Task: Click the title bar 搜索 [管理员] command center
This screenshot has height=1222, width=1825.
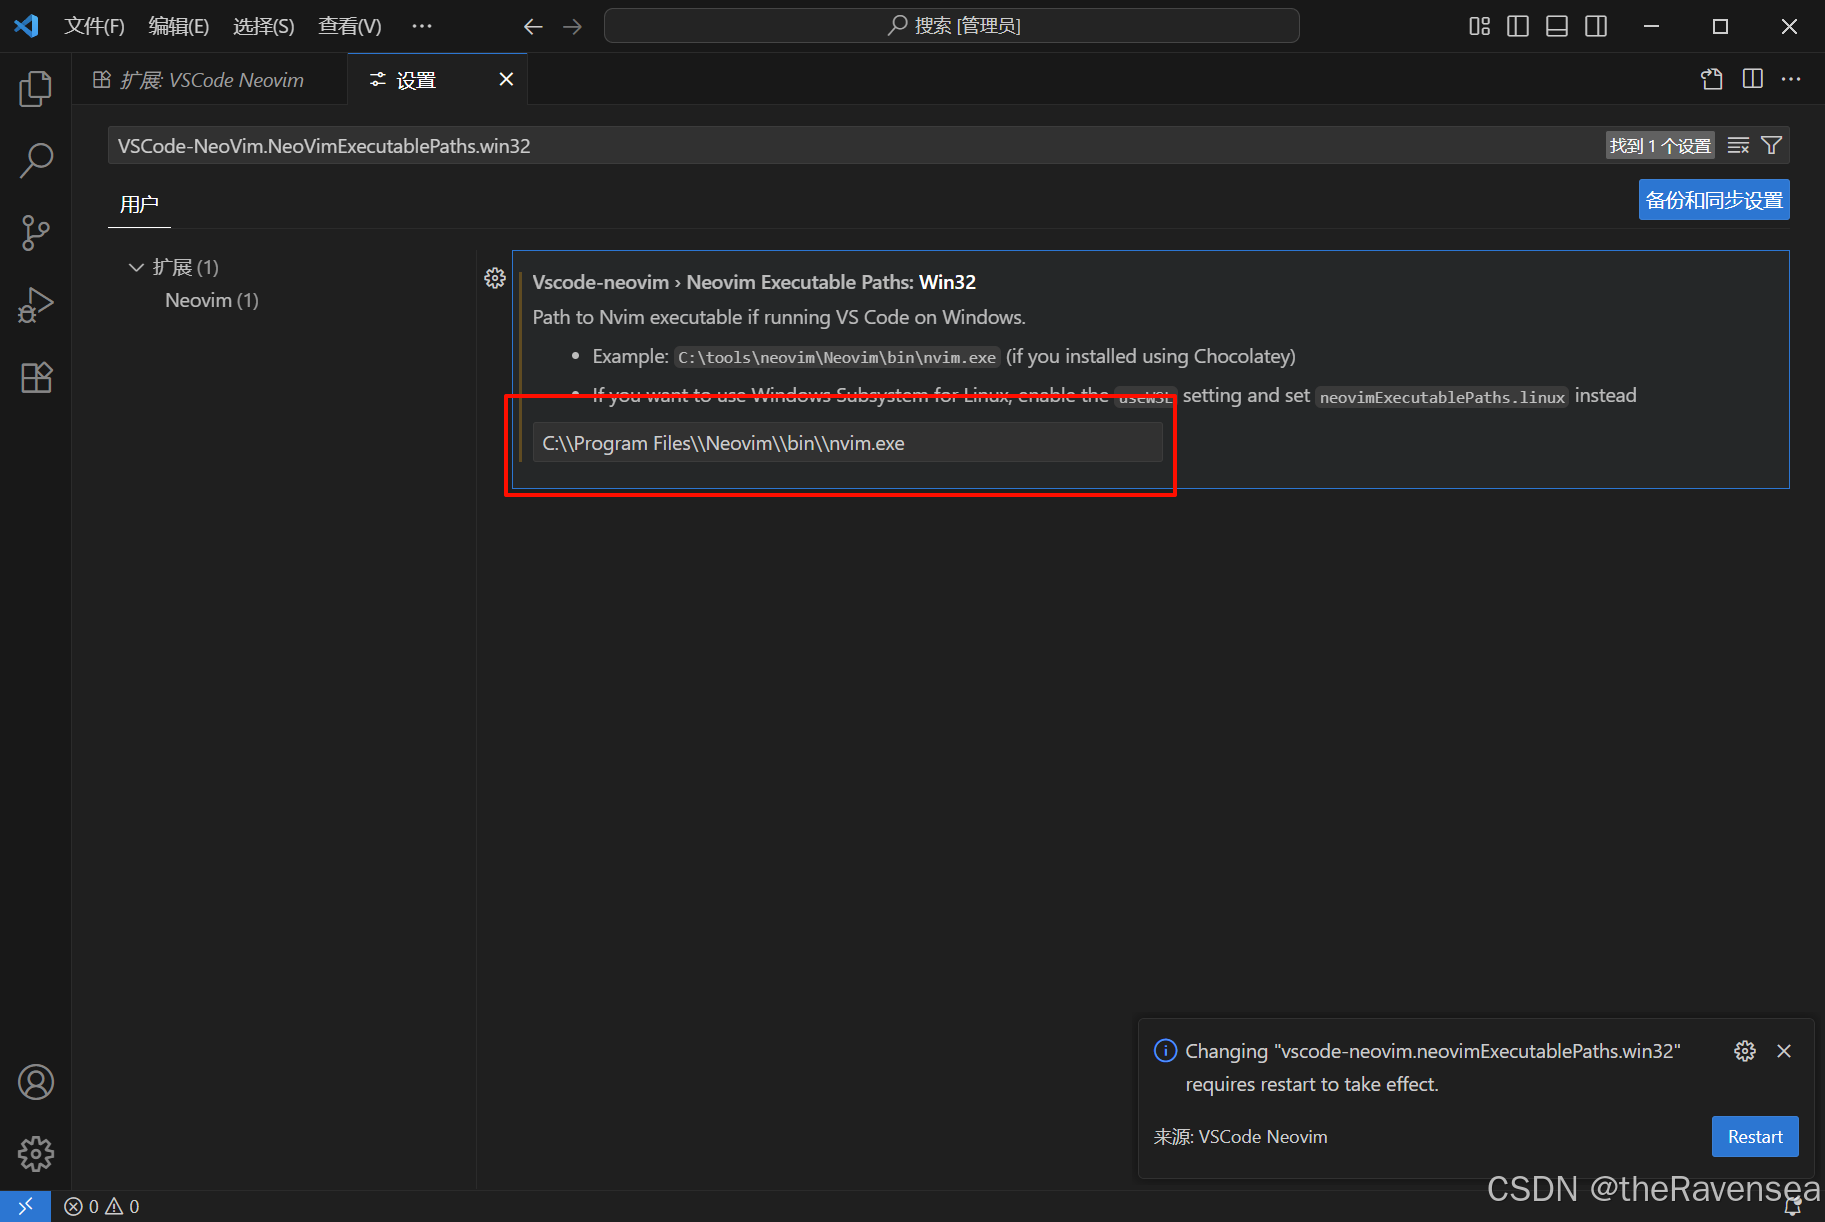Action: pyautogui.click(x=951, y=26)
